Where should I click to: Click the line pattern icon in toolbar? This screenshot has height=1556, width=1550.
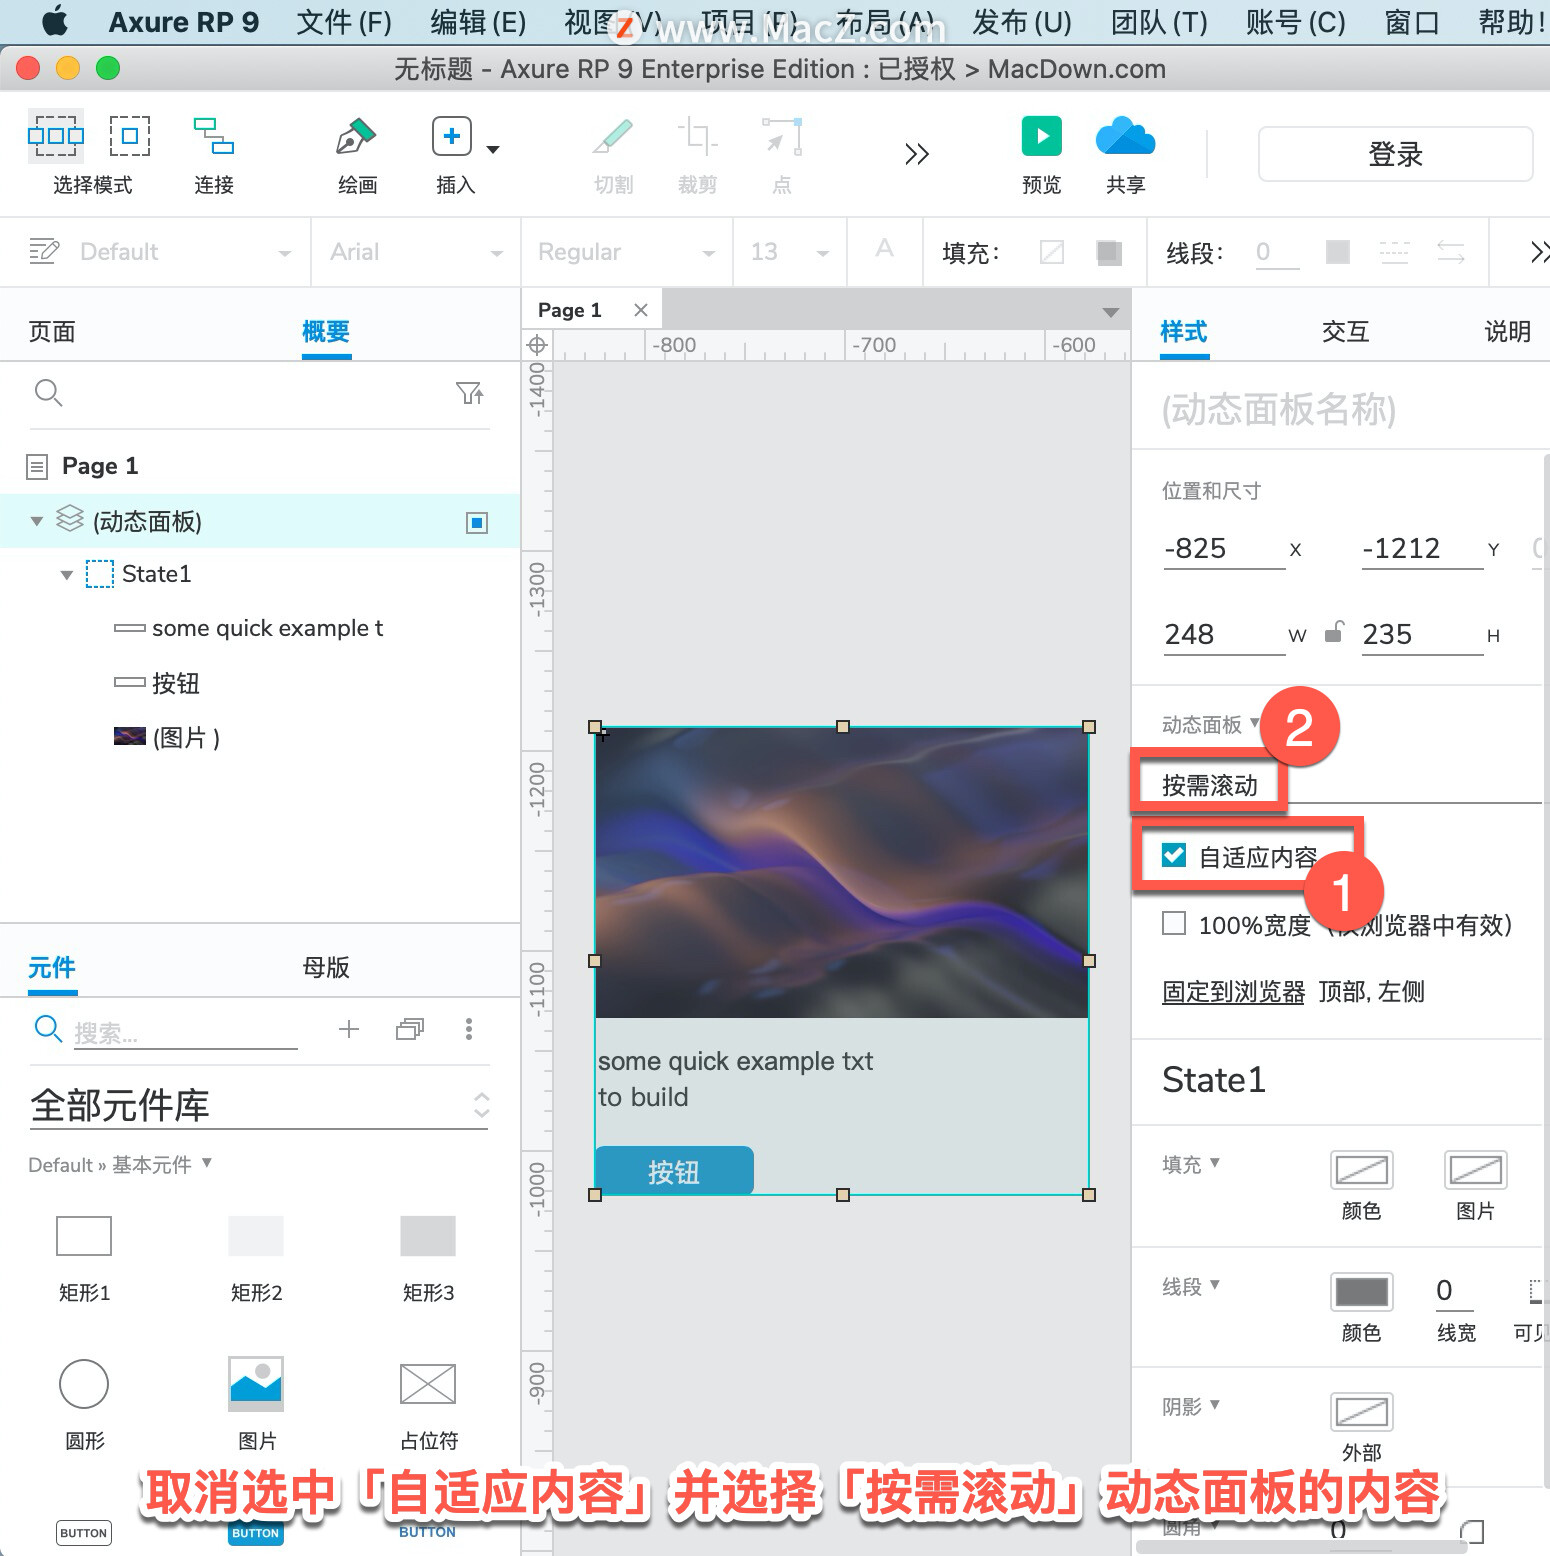coord(1394,252)
